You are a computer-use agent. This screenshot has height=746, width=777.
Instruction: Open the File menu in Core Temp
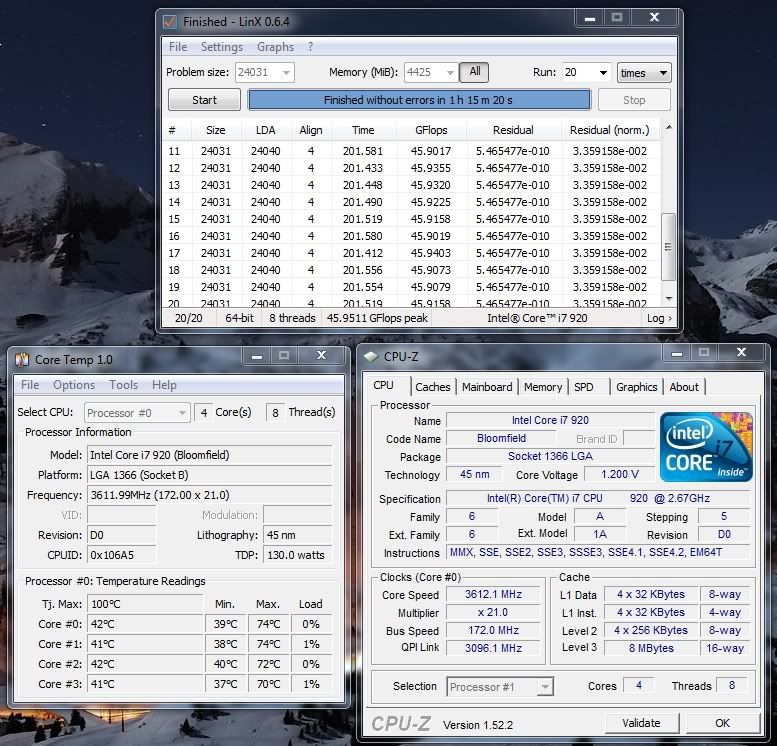[30, 385]
